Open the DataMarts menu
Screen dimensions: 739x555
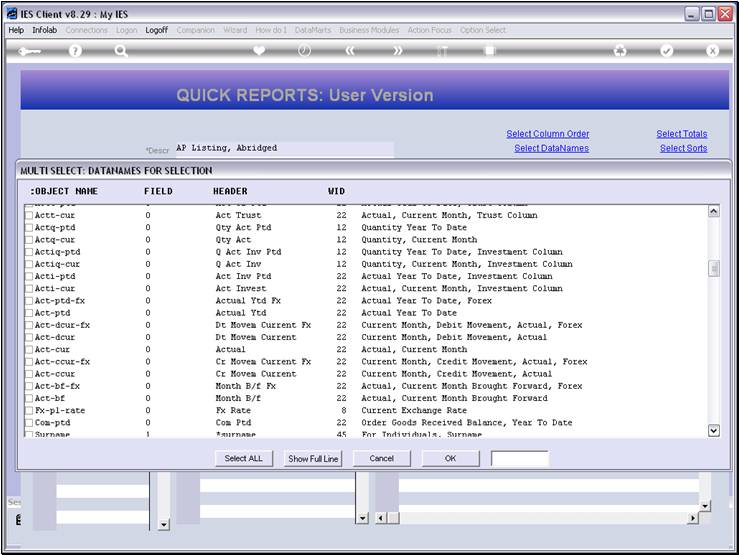pos(312,30)
